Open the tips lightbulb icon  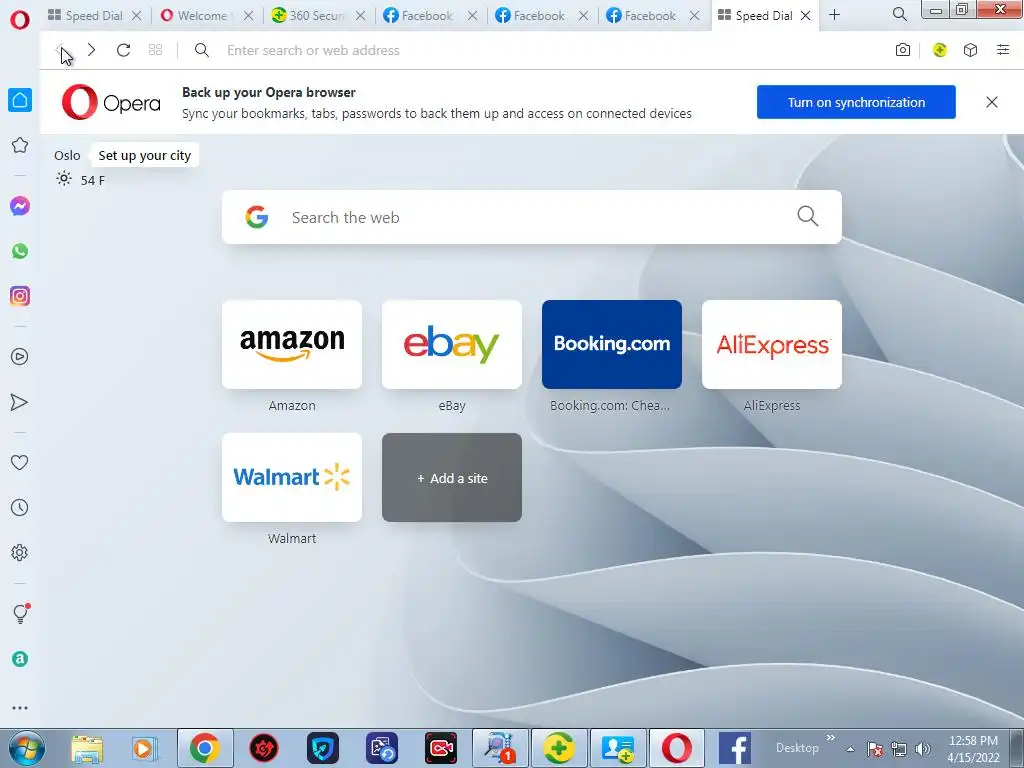pos(21,613)
